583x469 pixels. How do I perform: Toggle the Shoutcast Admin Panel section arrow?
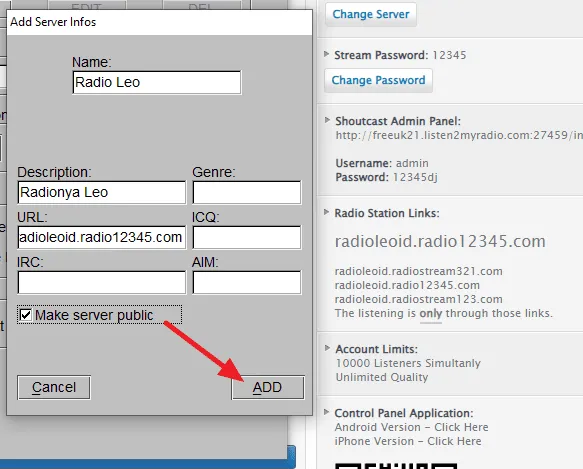pyautogui.click(x=327, y=120)
